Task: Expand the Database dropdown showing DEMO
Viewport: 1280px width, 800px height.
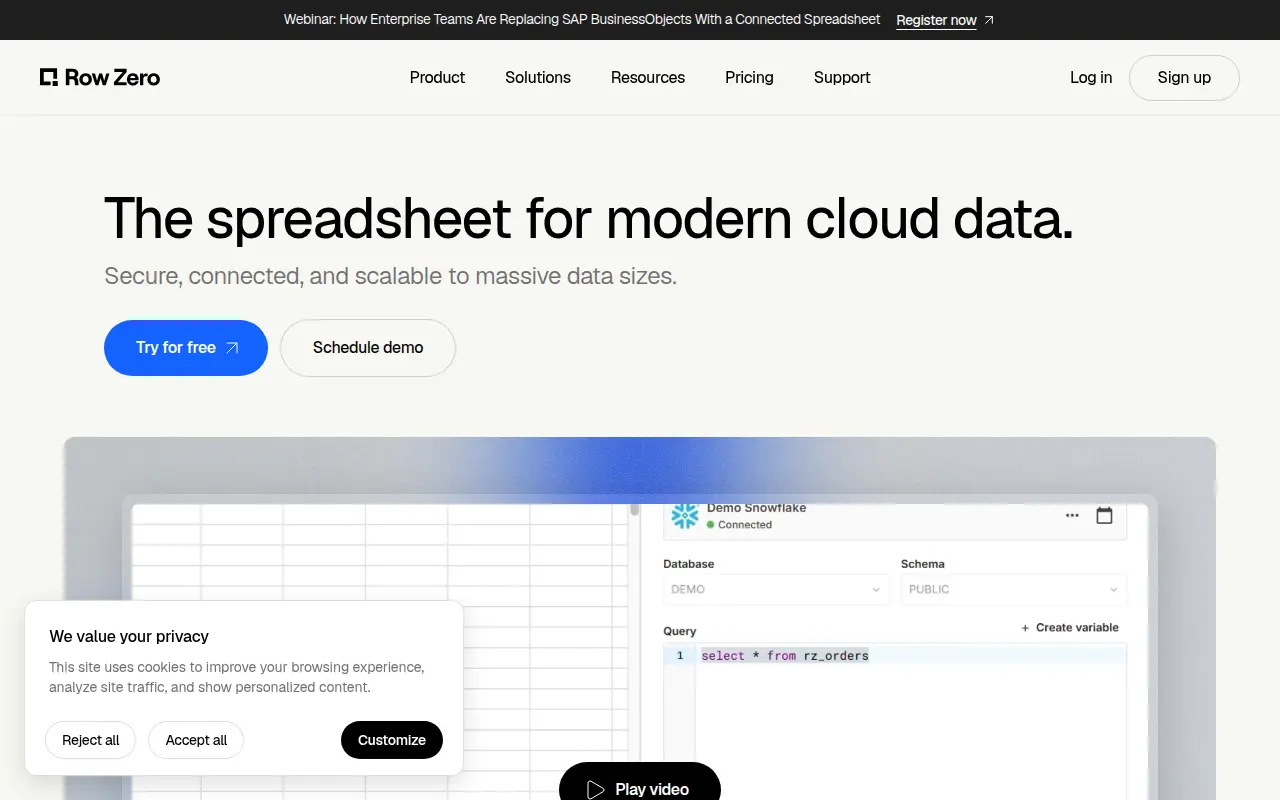Action: pyautogui.click(x=776, y=589)
